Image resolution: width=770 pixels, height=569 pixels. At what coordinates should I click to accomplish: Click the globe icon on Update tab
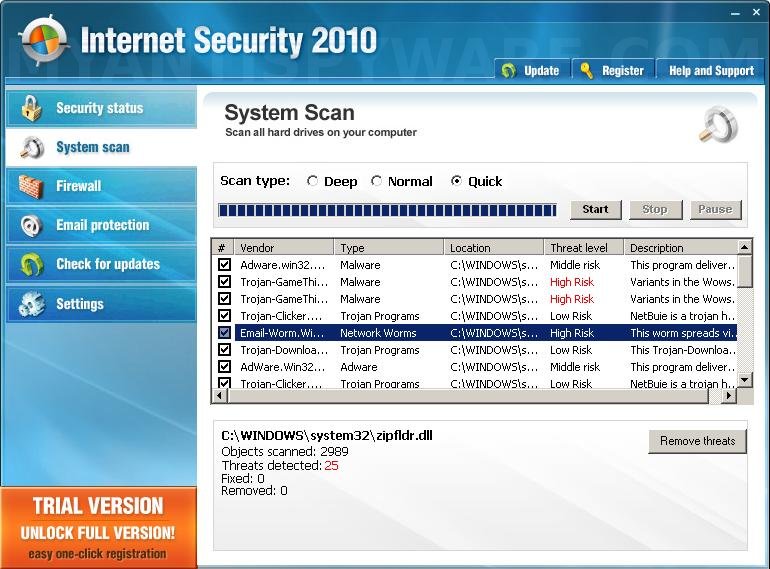point(508,71)
